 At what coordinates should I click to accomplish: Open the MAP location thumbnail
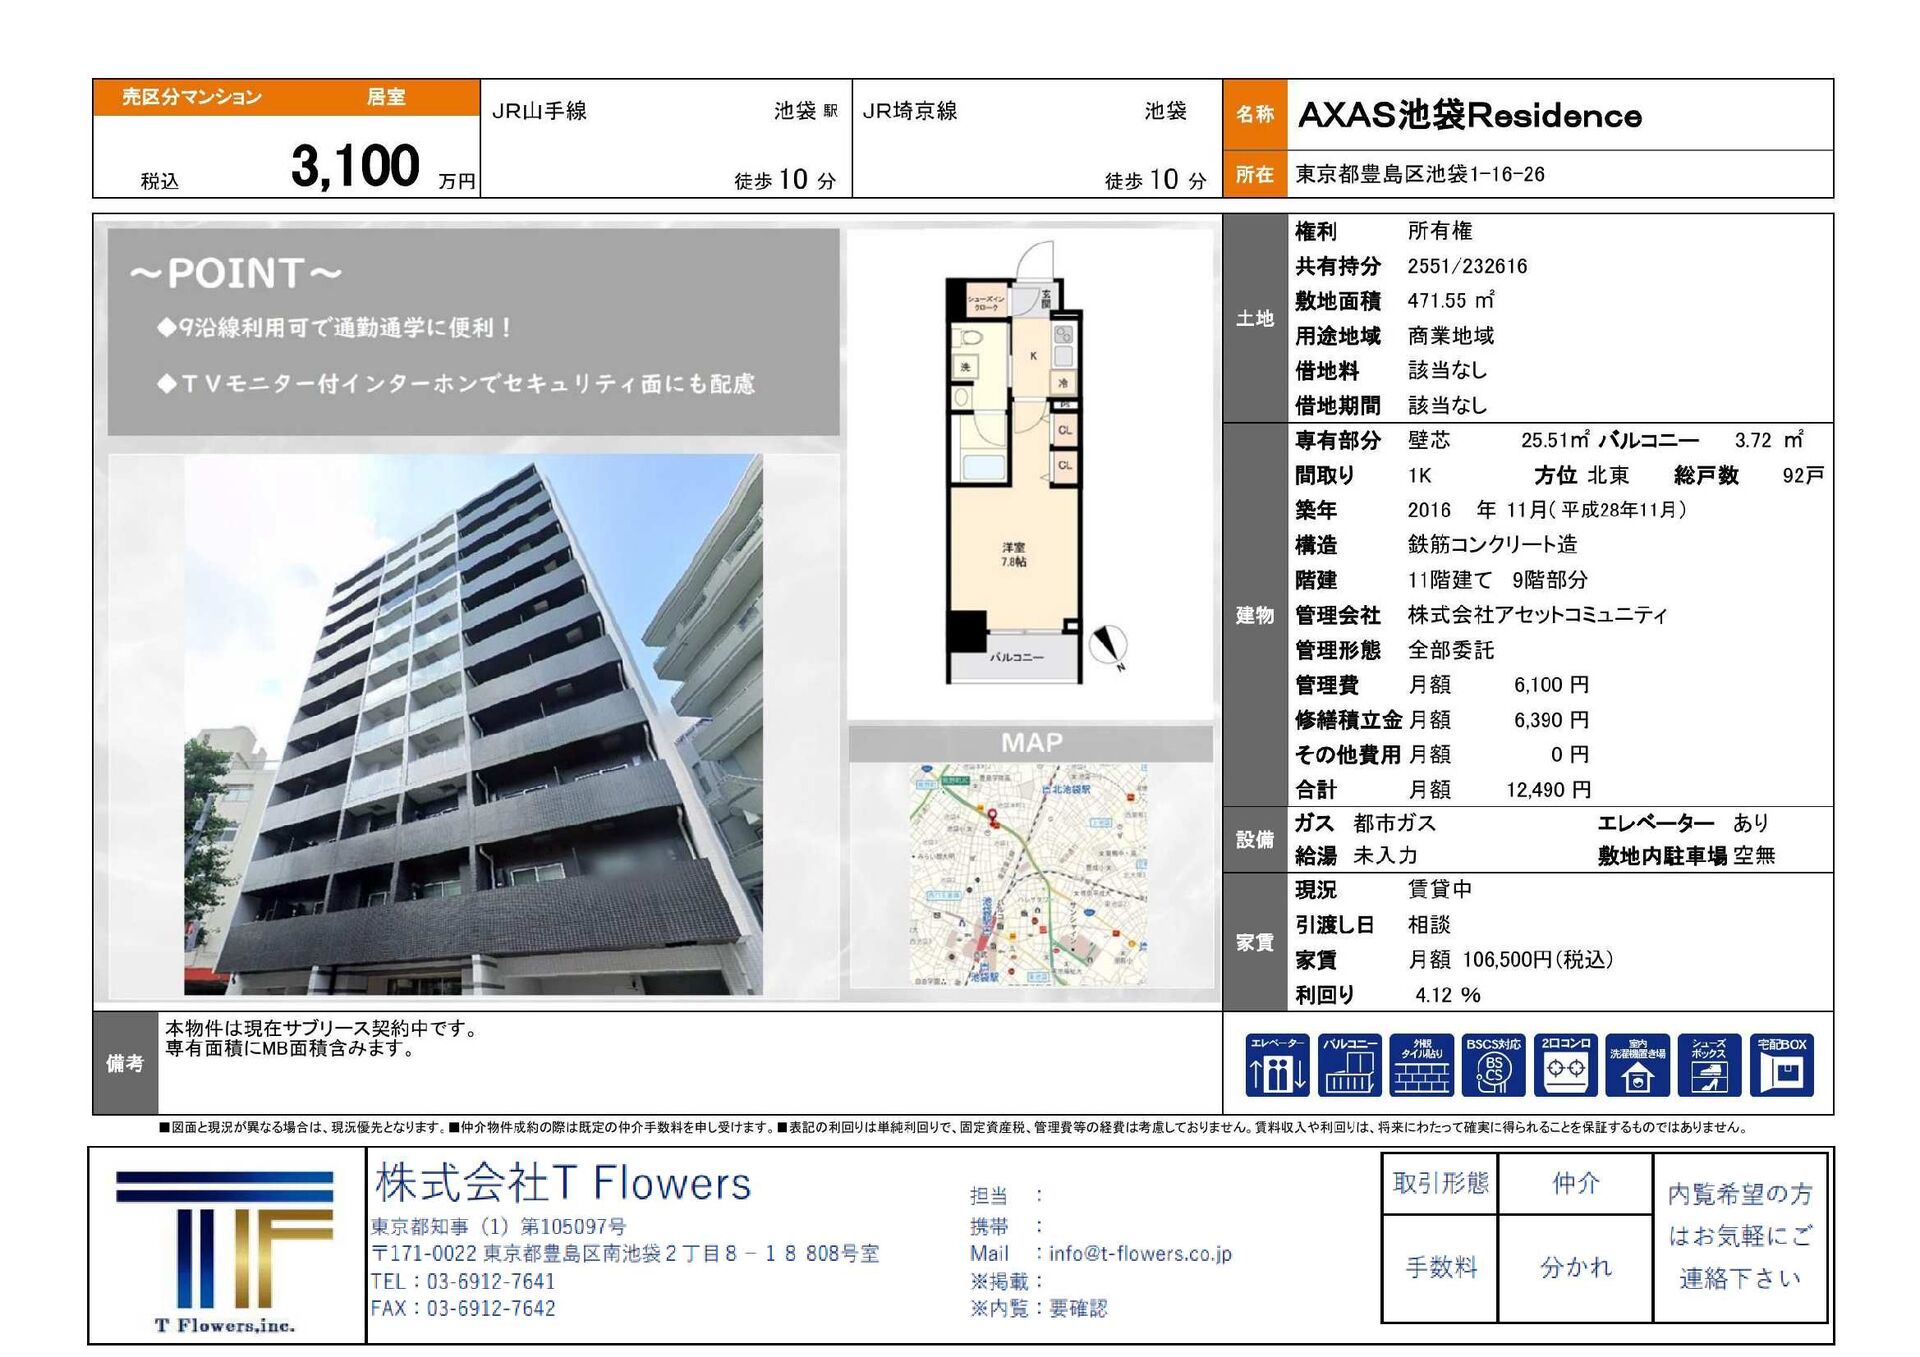coord(1030,875)
